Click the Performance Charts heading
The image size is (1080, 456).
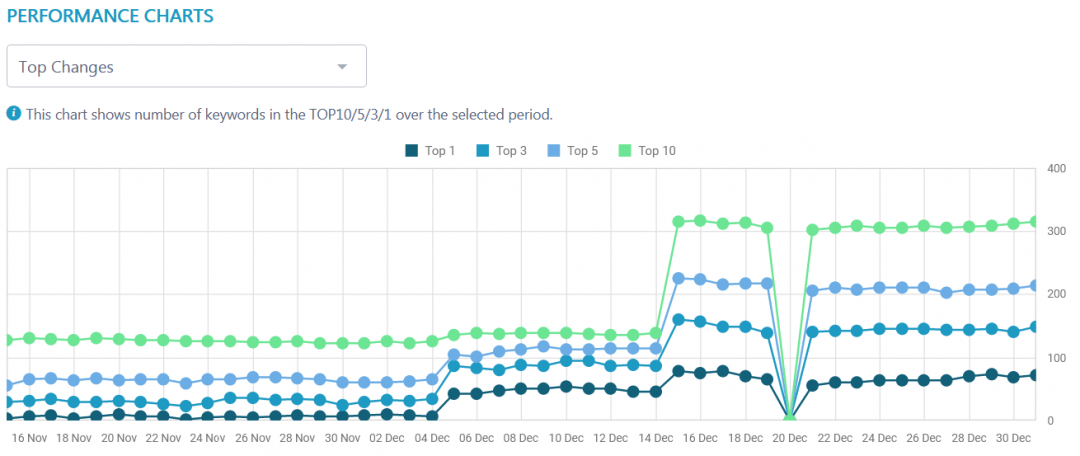(110, 18)
